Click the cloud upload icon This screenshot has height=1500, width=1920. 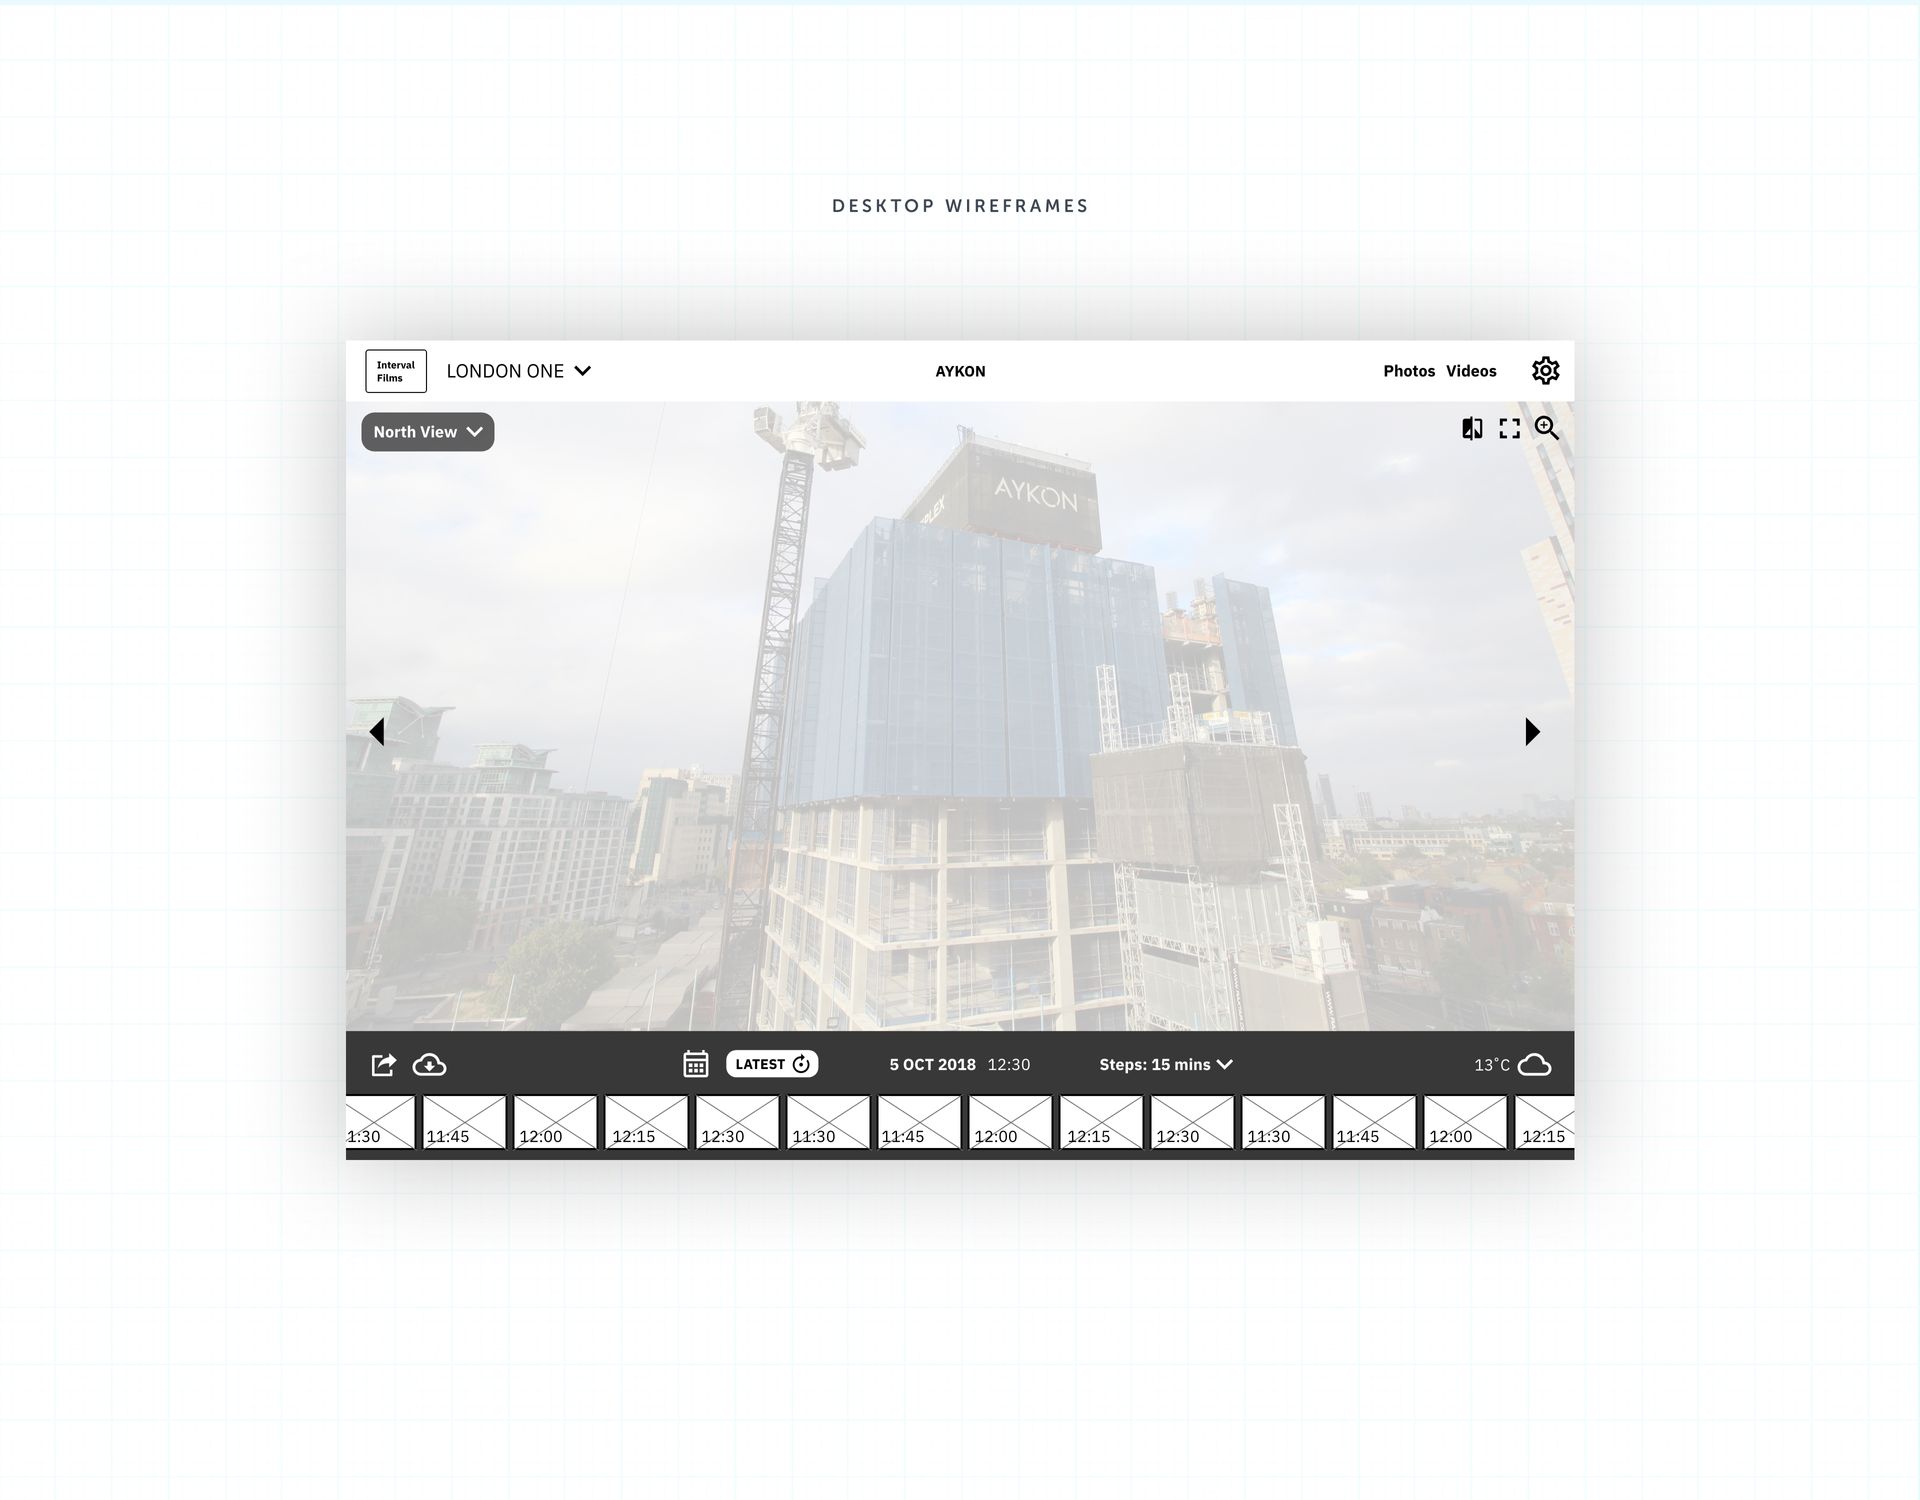(x=432, y=1065)
